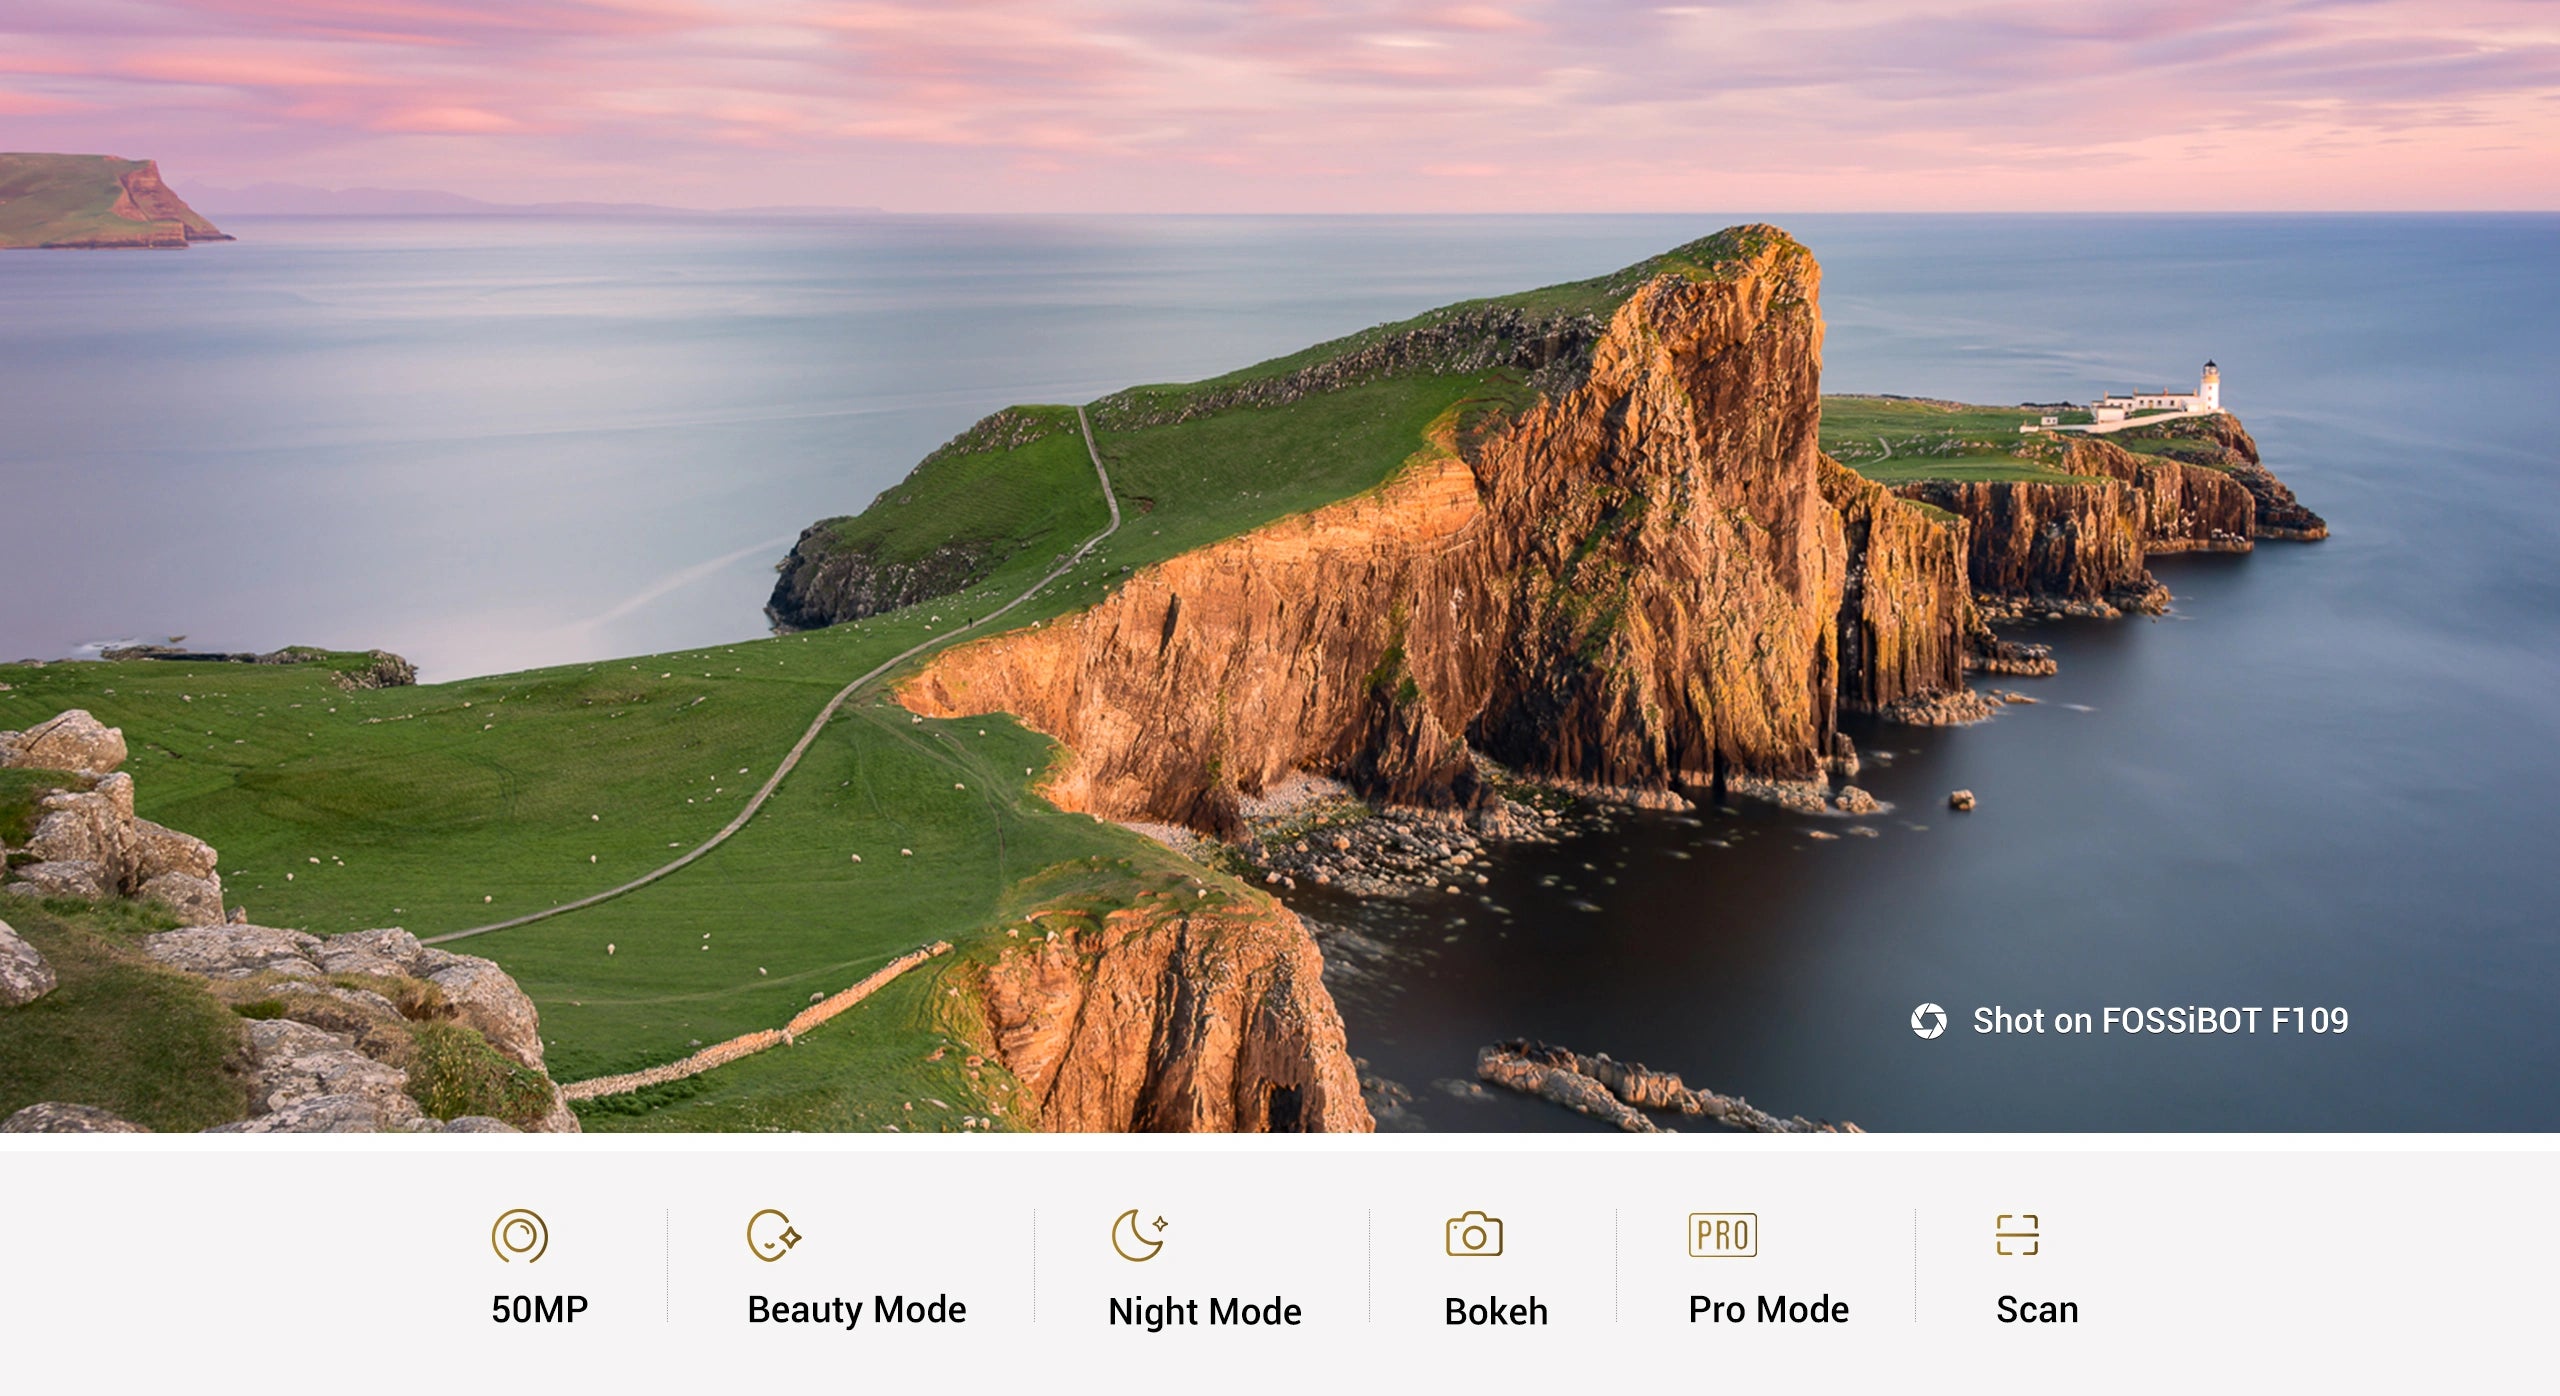2560x1396 pixels.
Task: Click the Shot on FOSSiBOT F109 text
Action: [2159, 1020]
